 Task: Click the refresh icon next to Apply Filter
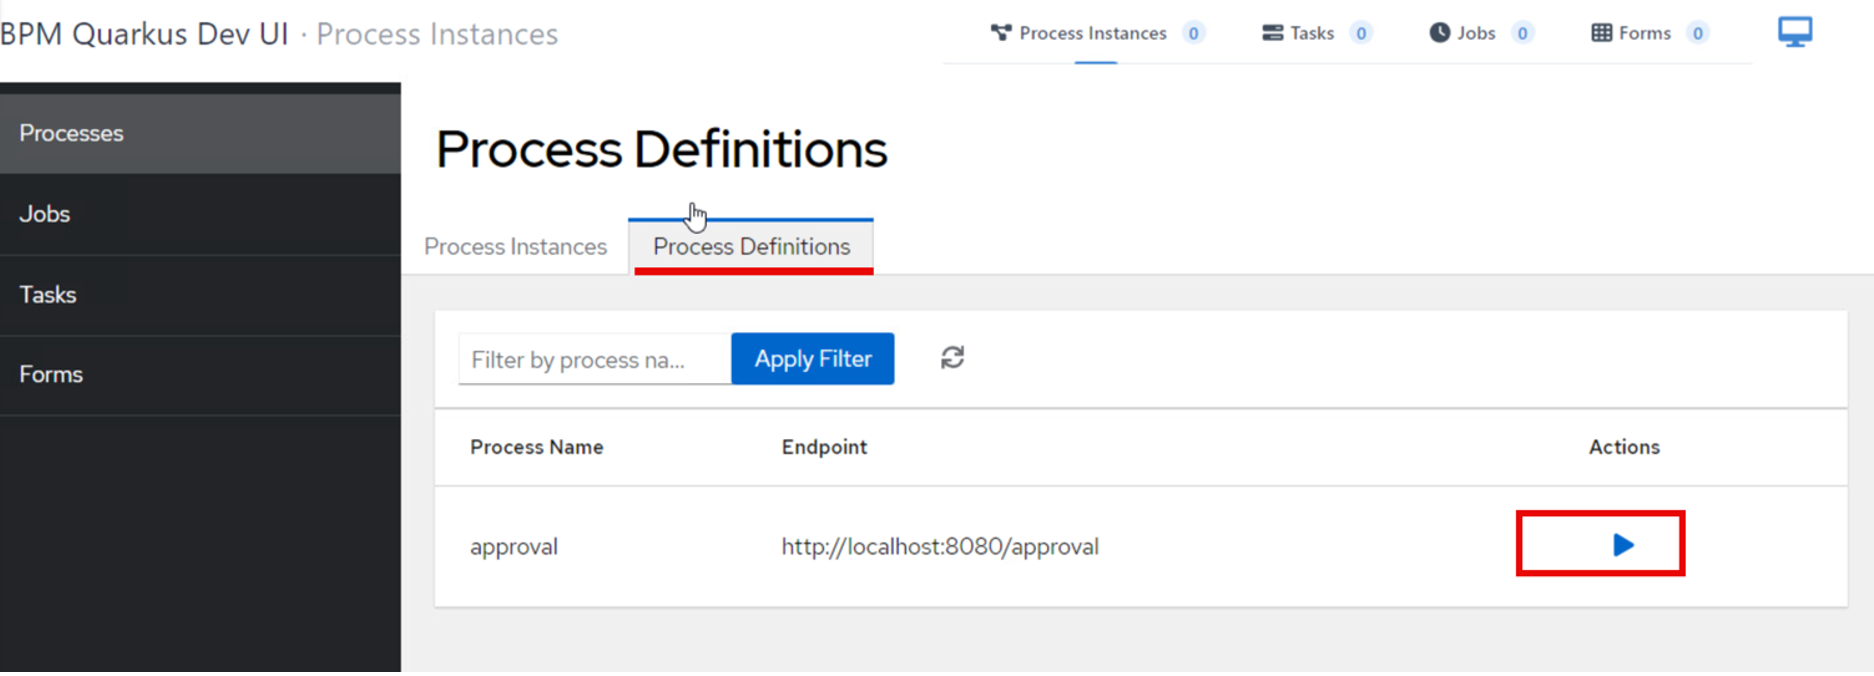[x=952, y=358]
